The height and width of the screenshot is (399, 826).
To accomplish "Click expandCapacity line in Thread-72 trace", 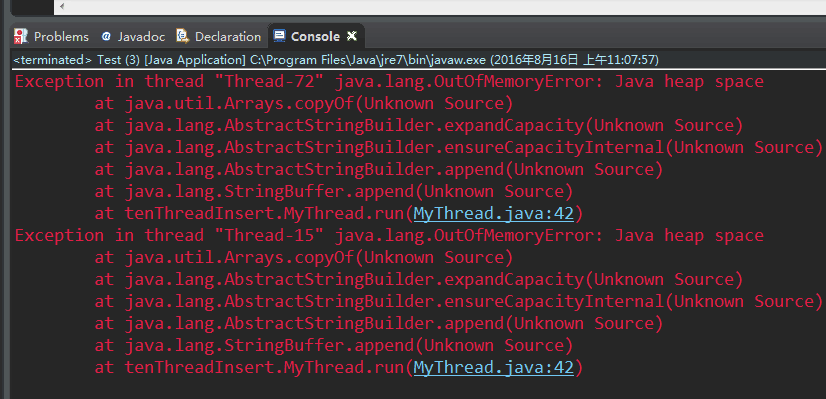I will click(x=419, y=126).
